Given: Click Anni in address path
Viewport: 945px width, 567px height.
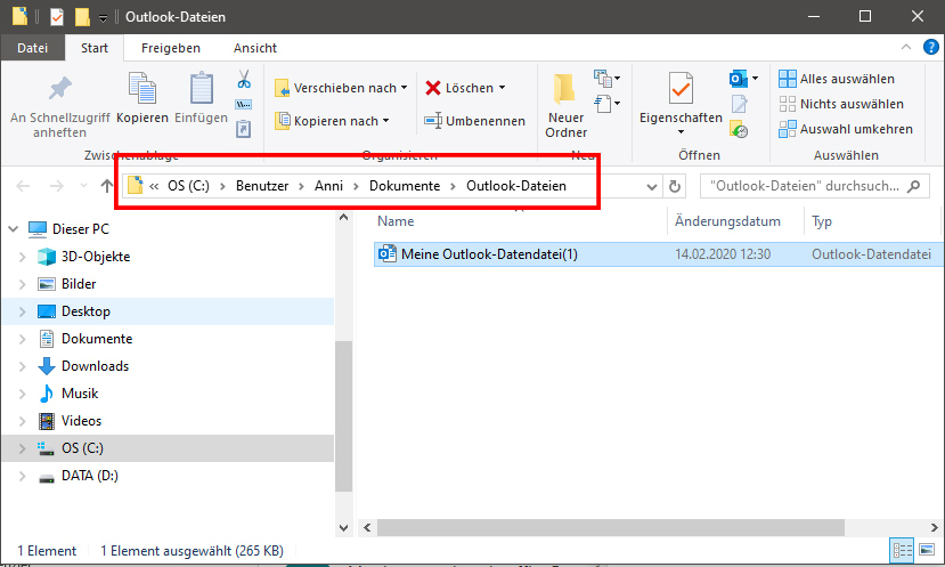Looking at the screenshot, I should pos(328,186).
